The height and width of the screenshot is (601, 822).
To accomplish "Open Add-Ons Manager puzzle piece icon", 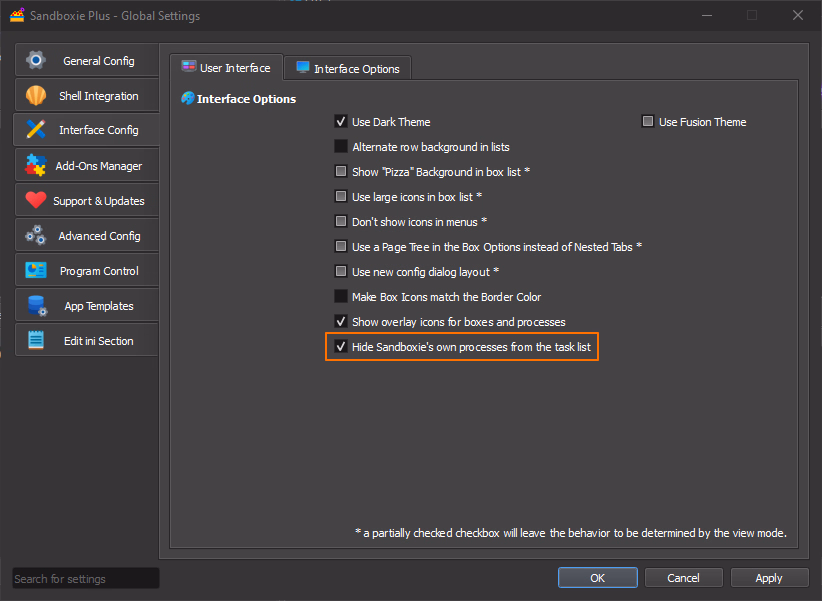I will click(x=36, y=165).
